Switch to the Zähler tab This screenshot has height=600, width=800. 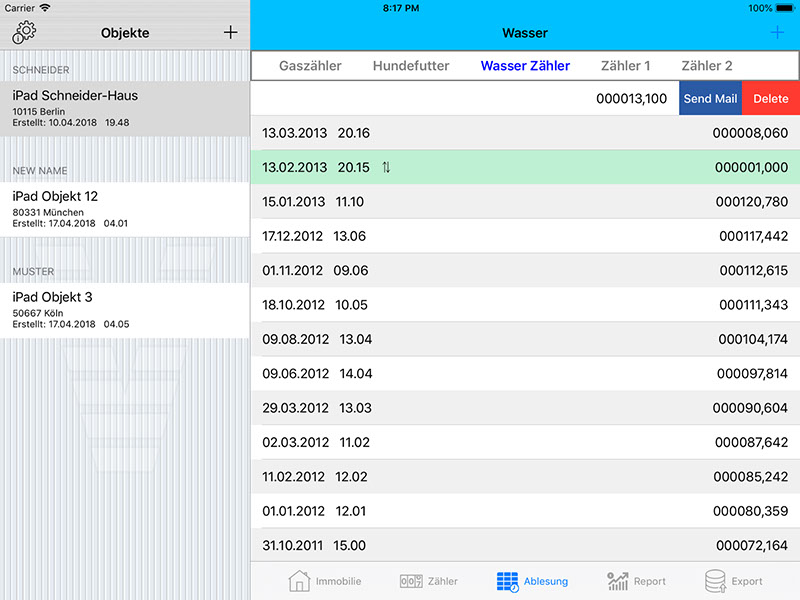point(428,581)
